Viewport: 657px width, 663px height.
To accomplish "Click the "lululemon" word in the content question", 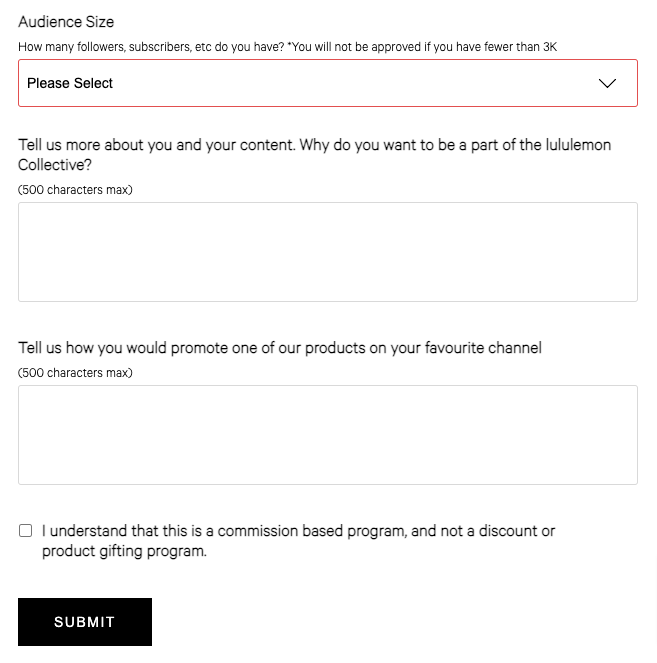I will tap(576, 145).
